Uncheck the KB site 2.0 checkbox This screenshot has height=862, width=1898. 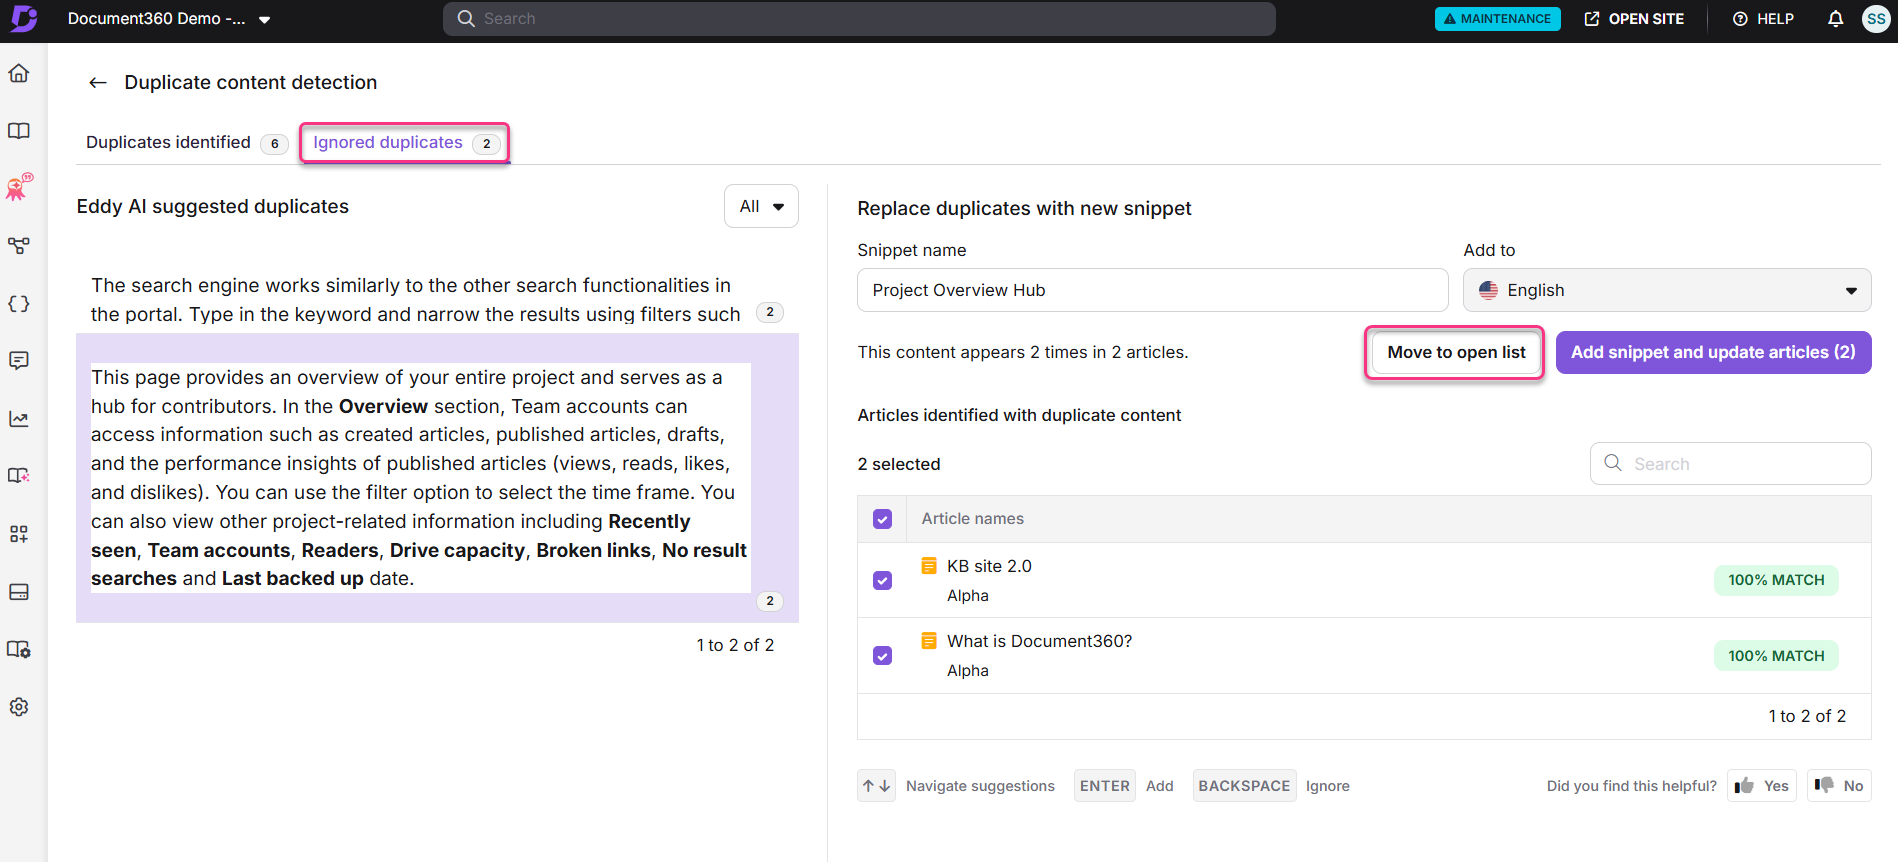[882, 580]
